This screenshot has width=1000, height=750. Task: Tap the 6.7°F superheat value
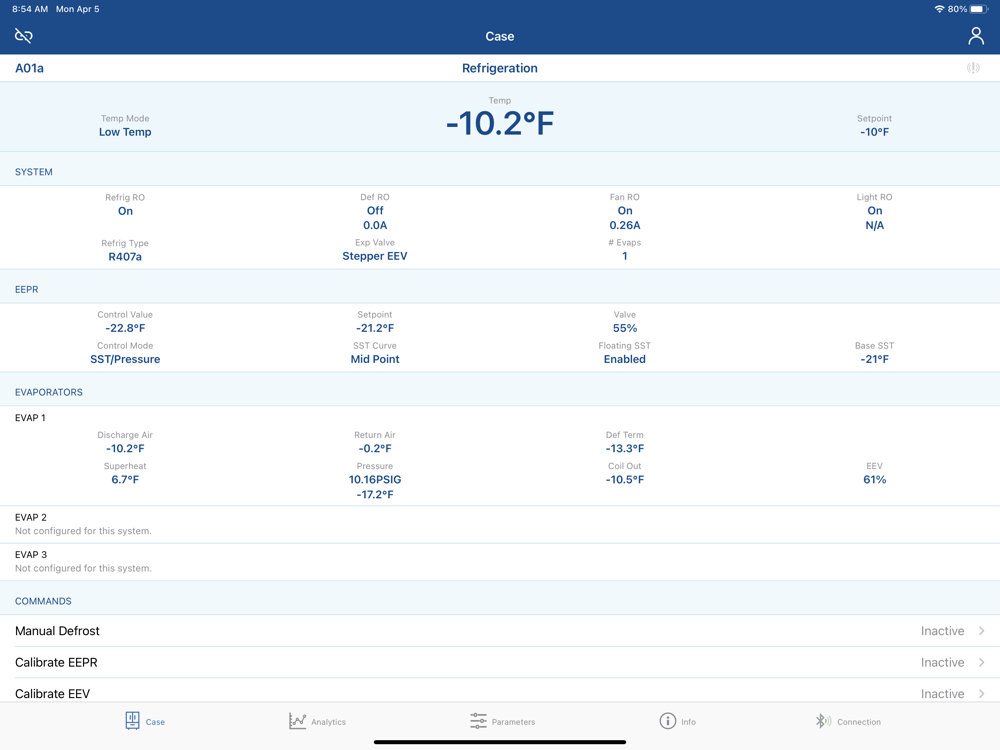point(125,480)
